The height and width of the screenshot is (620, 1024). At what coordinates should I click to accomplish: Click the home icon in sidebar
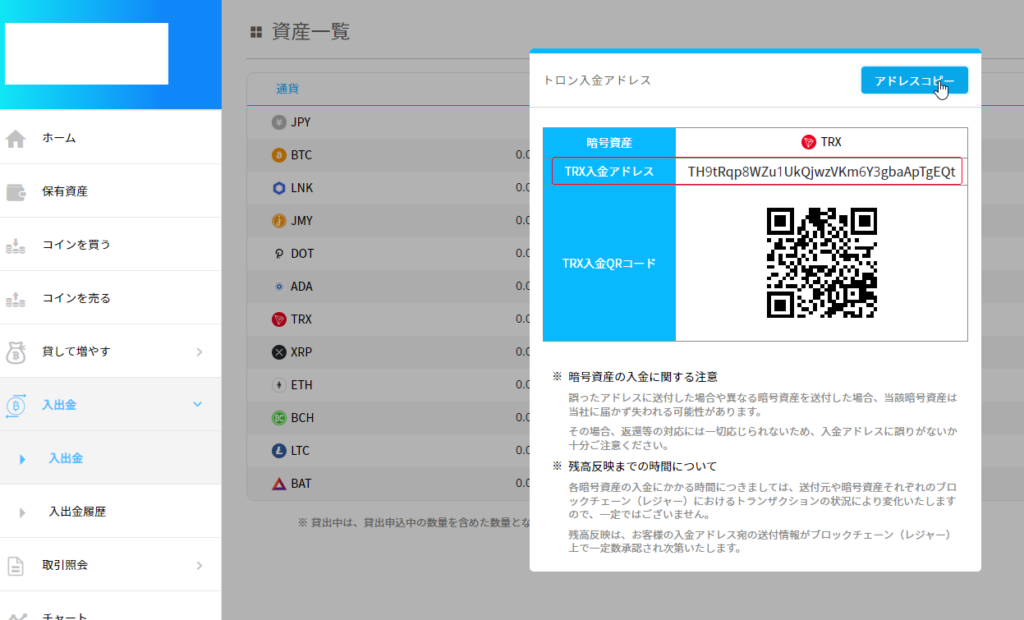(16, 138)
